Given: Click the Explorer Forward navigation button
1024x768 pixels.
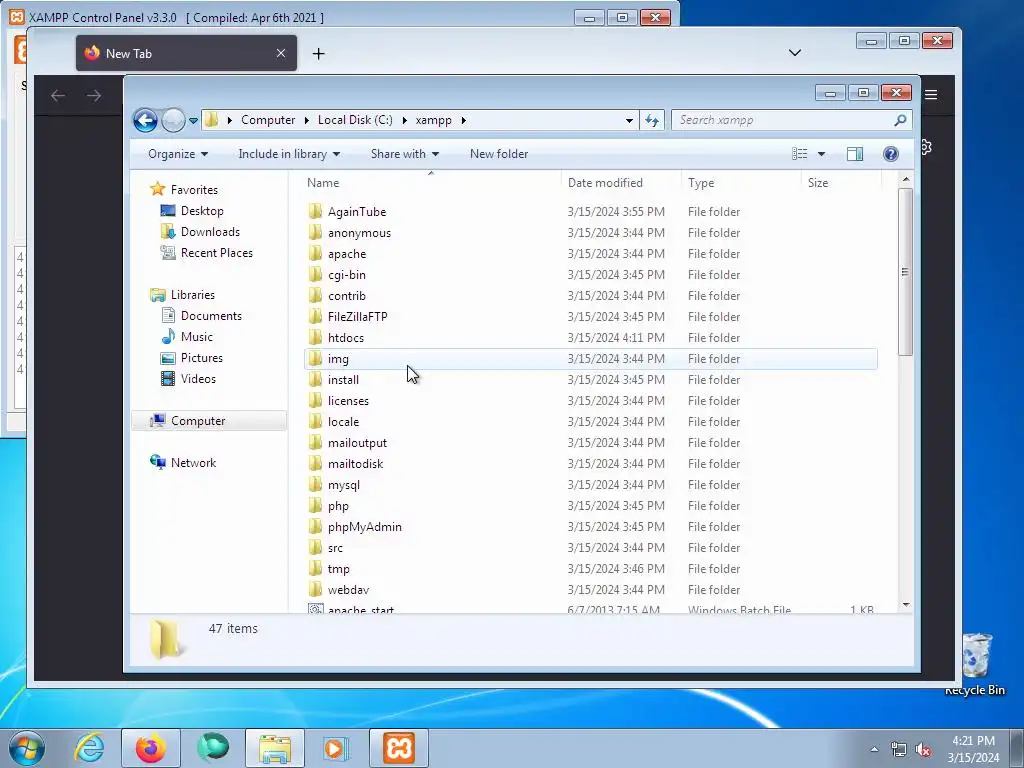Looking at the screenshot, I should click(173, 120).
